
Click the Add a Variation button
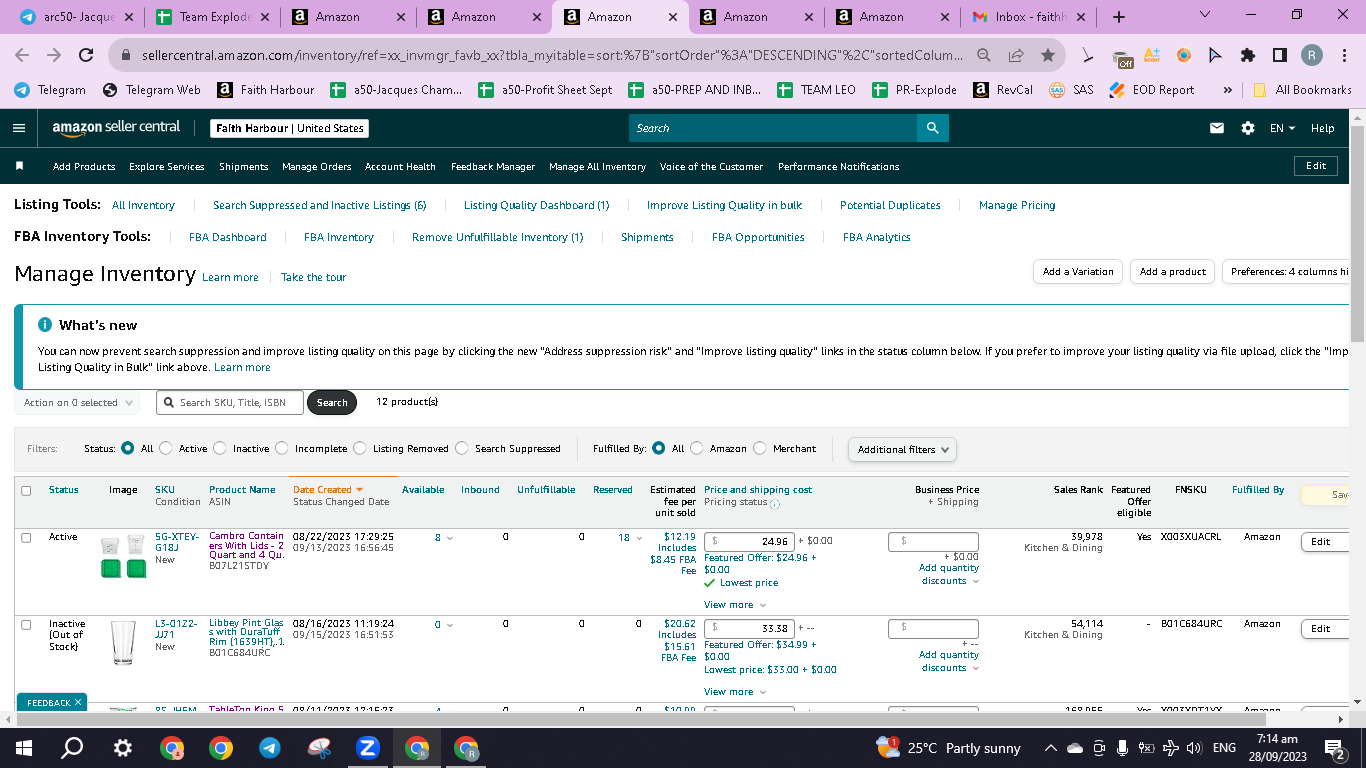tap(1078, 272)
